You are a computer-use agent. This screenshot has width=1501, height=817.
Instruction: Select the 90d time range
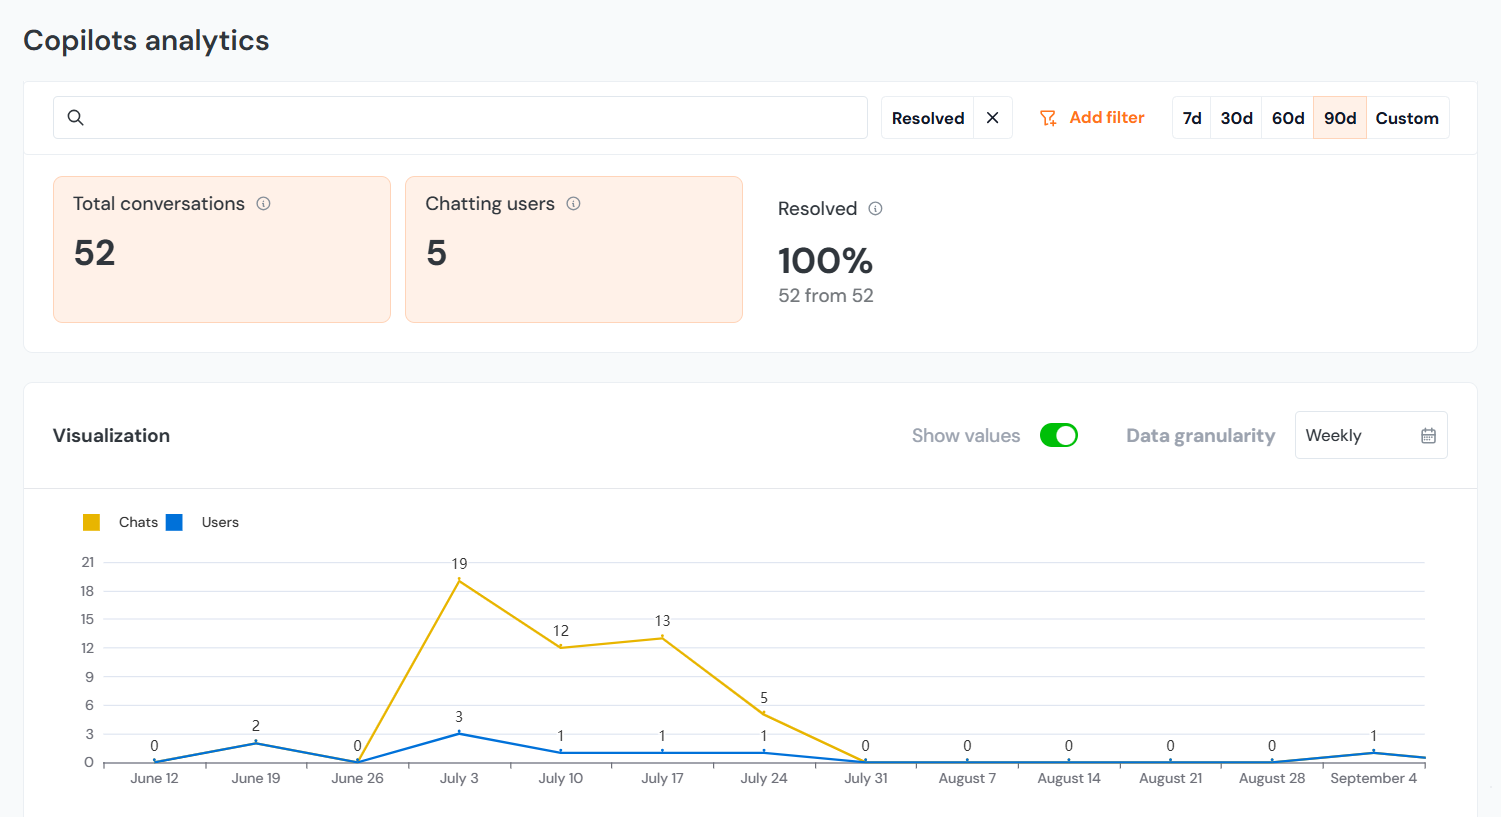(1340, 118)
